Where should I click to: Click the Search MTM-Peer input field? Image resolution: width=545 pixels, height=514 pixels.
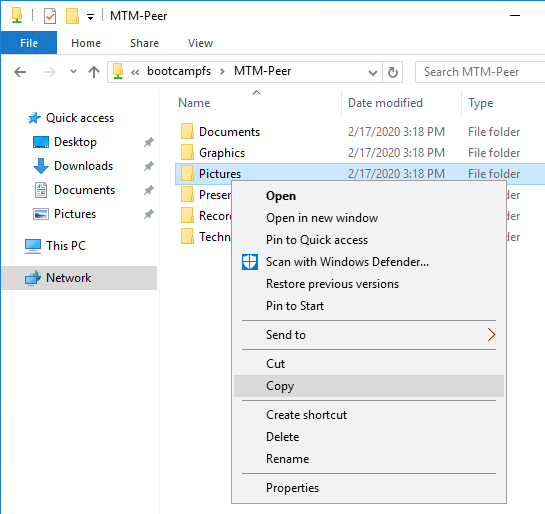(480, 72)
